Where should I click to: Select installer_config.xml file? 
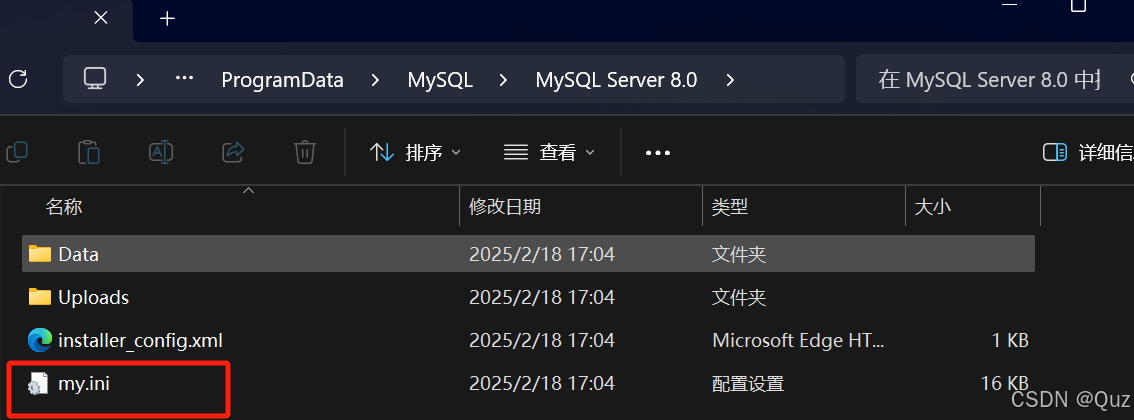(140, 340)
